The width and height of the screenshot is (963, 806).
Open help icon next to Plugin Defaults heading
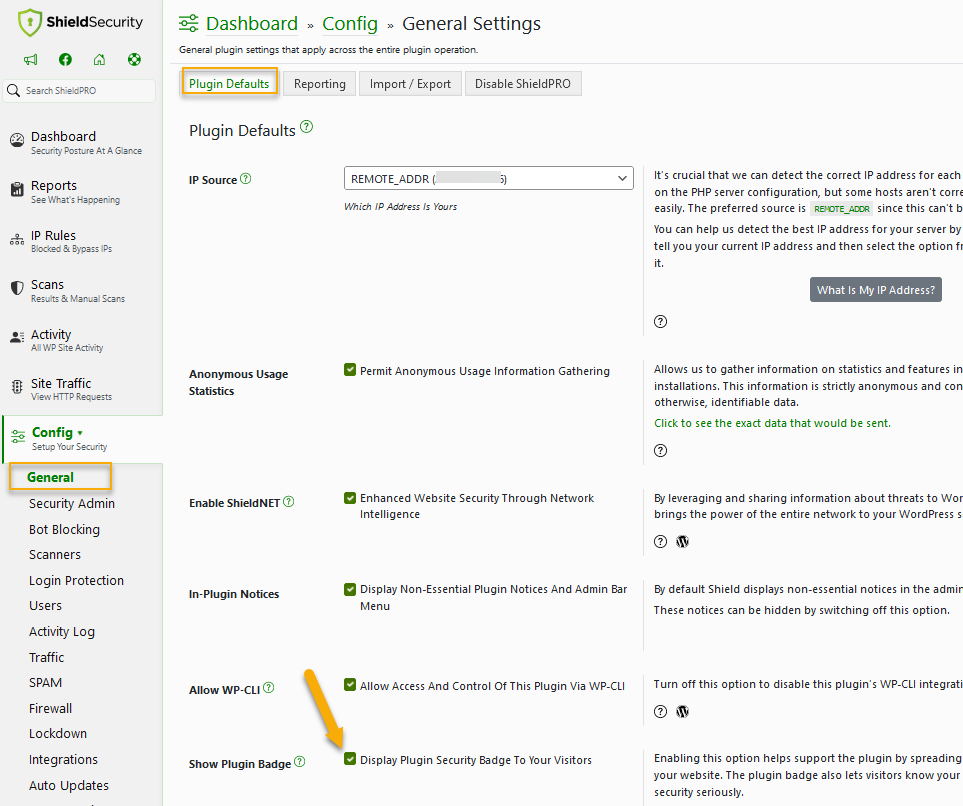point(306,127)
